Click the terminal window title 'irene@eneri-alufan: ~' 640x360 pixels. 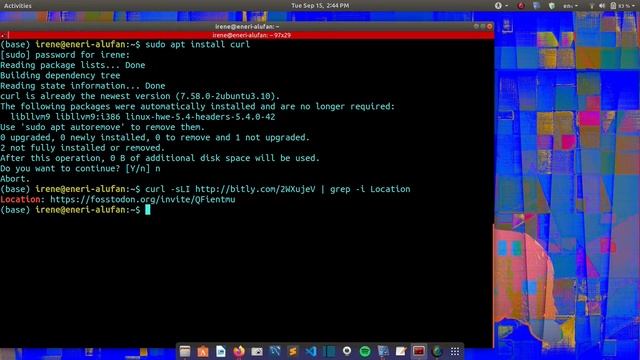coord(247,27)
